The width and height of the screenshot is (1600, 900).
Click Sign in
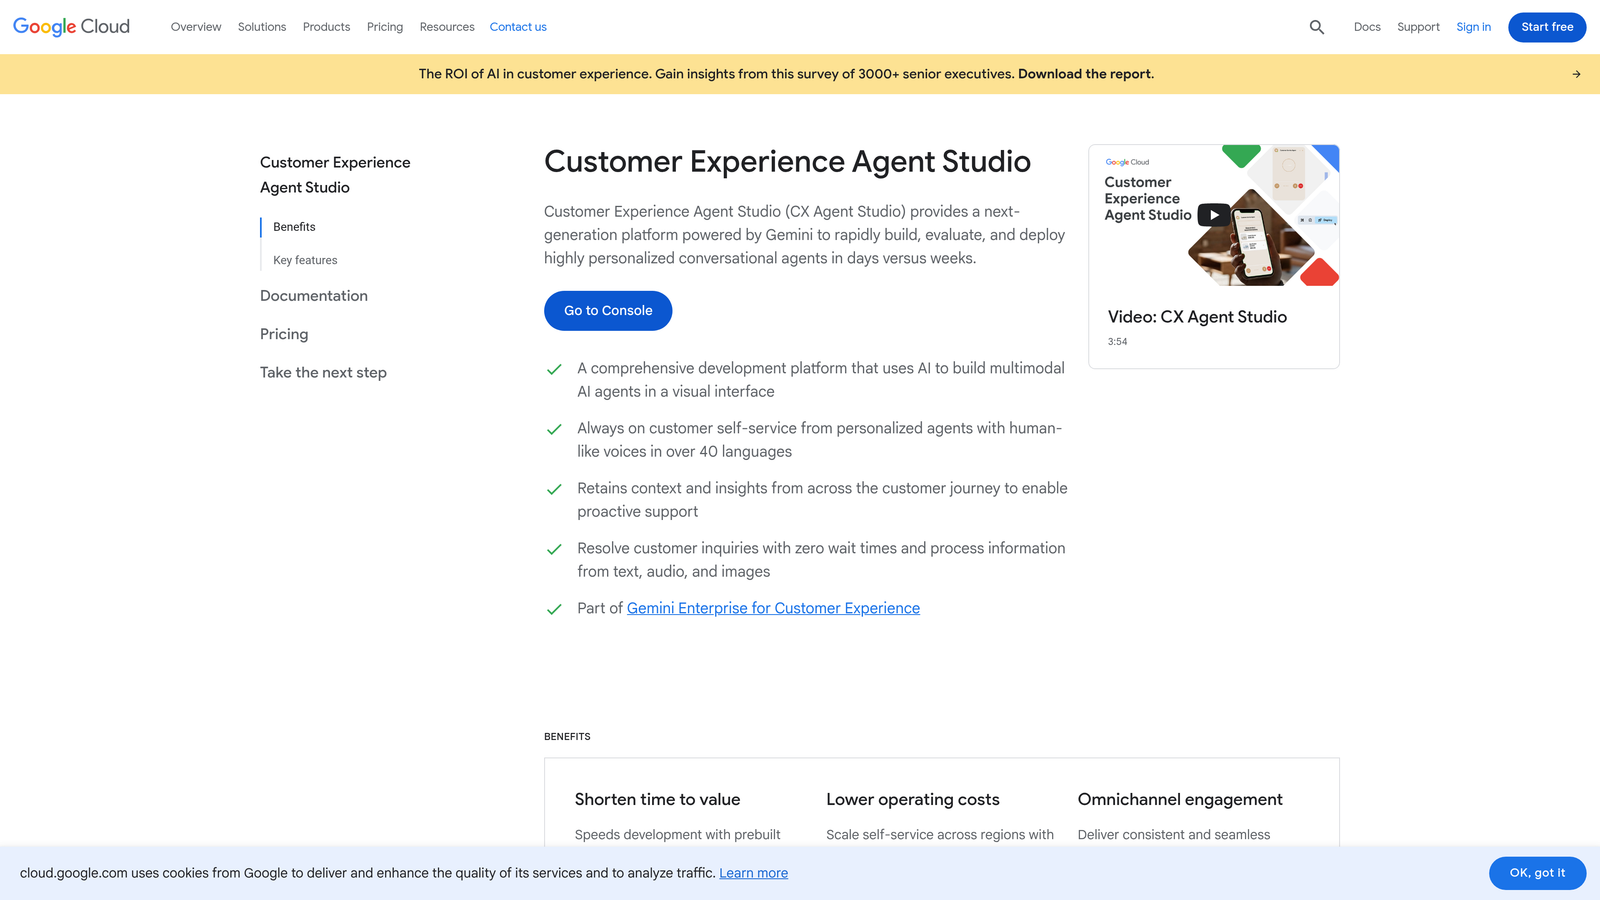tap(1473, 27)
